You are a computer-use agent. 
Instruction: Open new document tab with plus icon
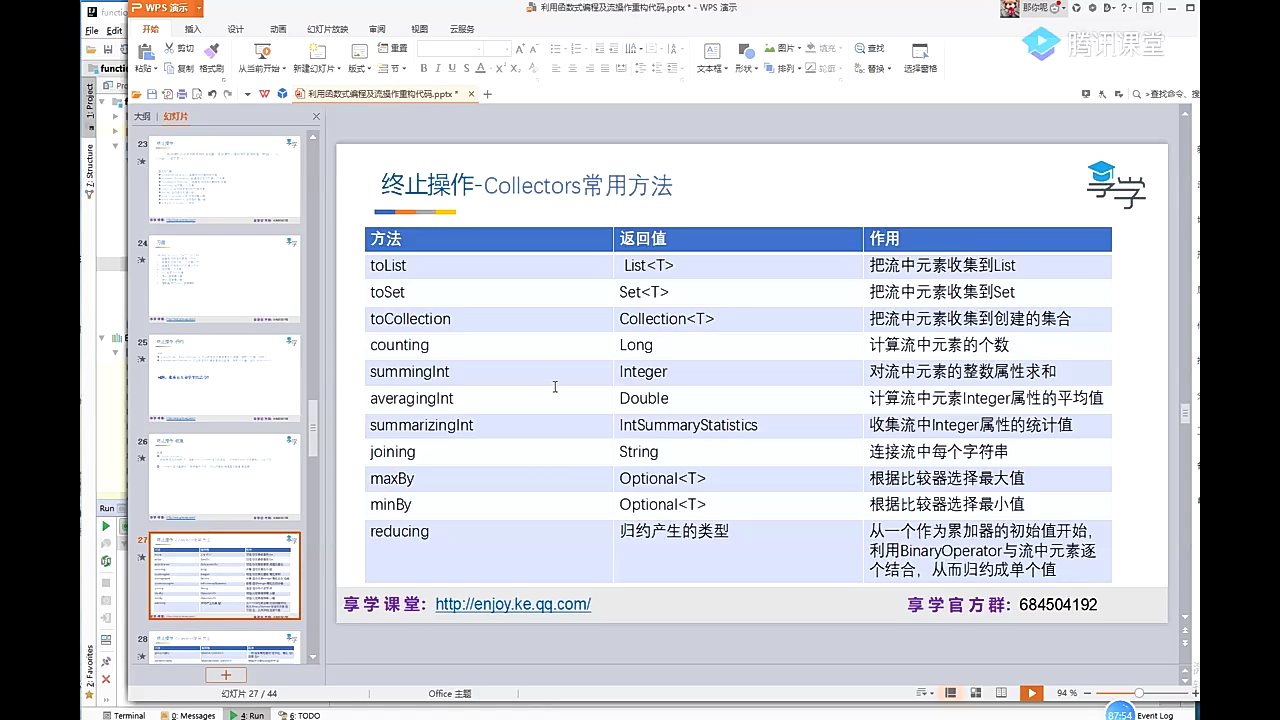488,94
